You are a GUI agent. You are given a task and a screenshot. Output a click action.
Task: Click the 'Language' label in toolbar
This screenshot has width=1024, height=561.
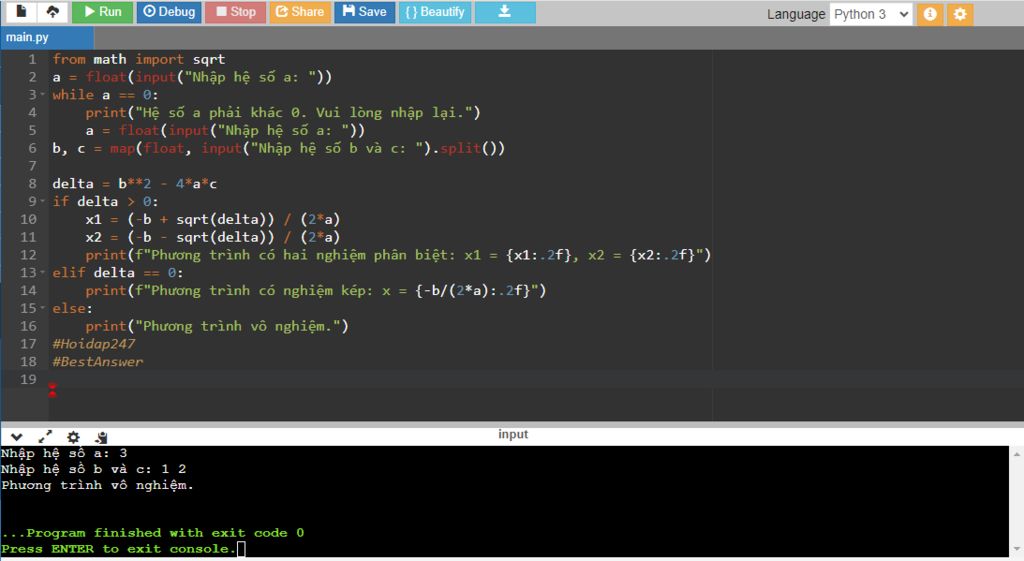[x=796, y=14]
